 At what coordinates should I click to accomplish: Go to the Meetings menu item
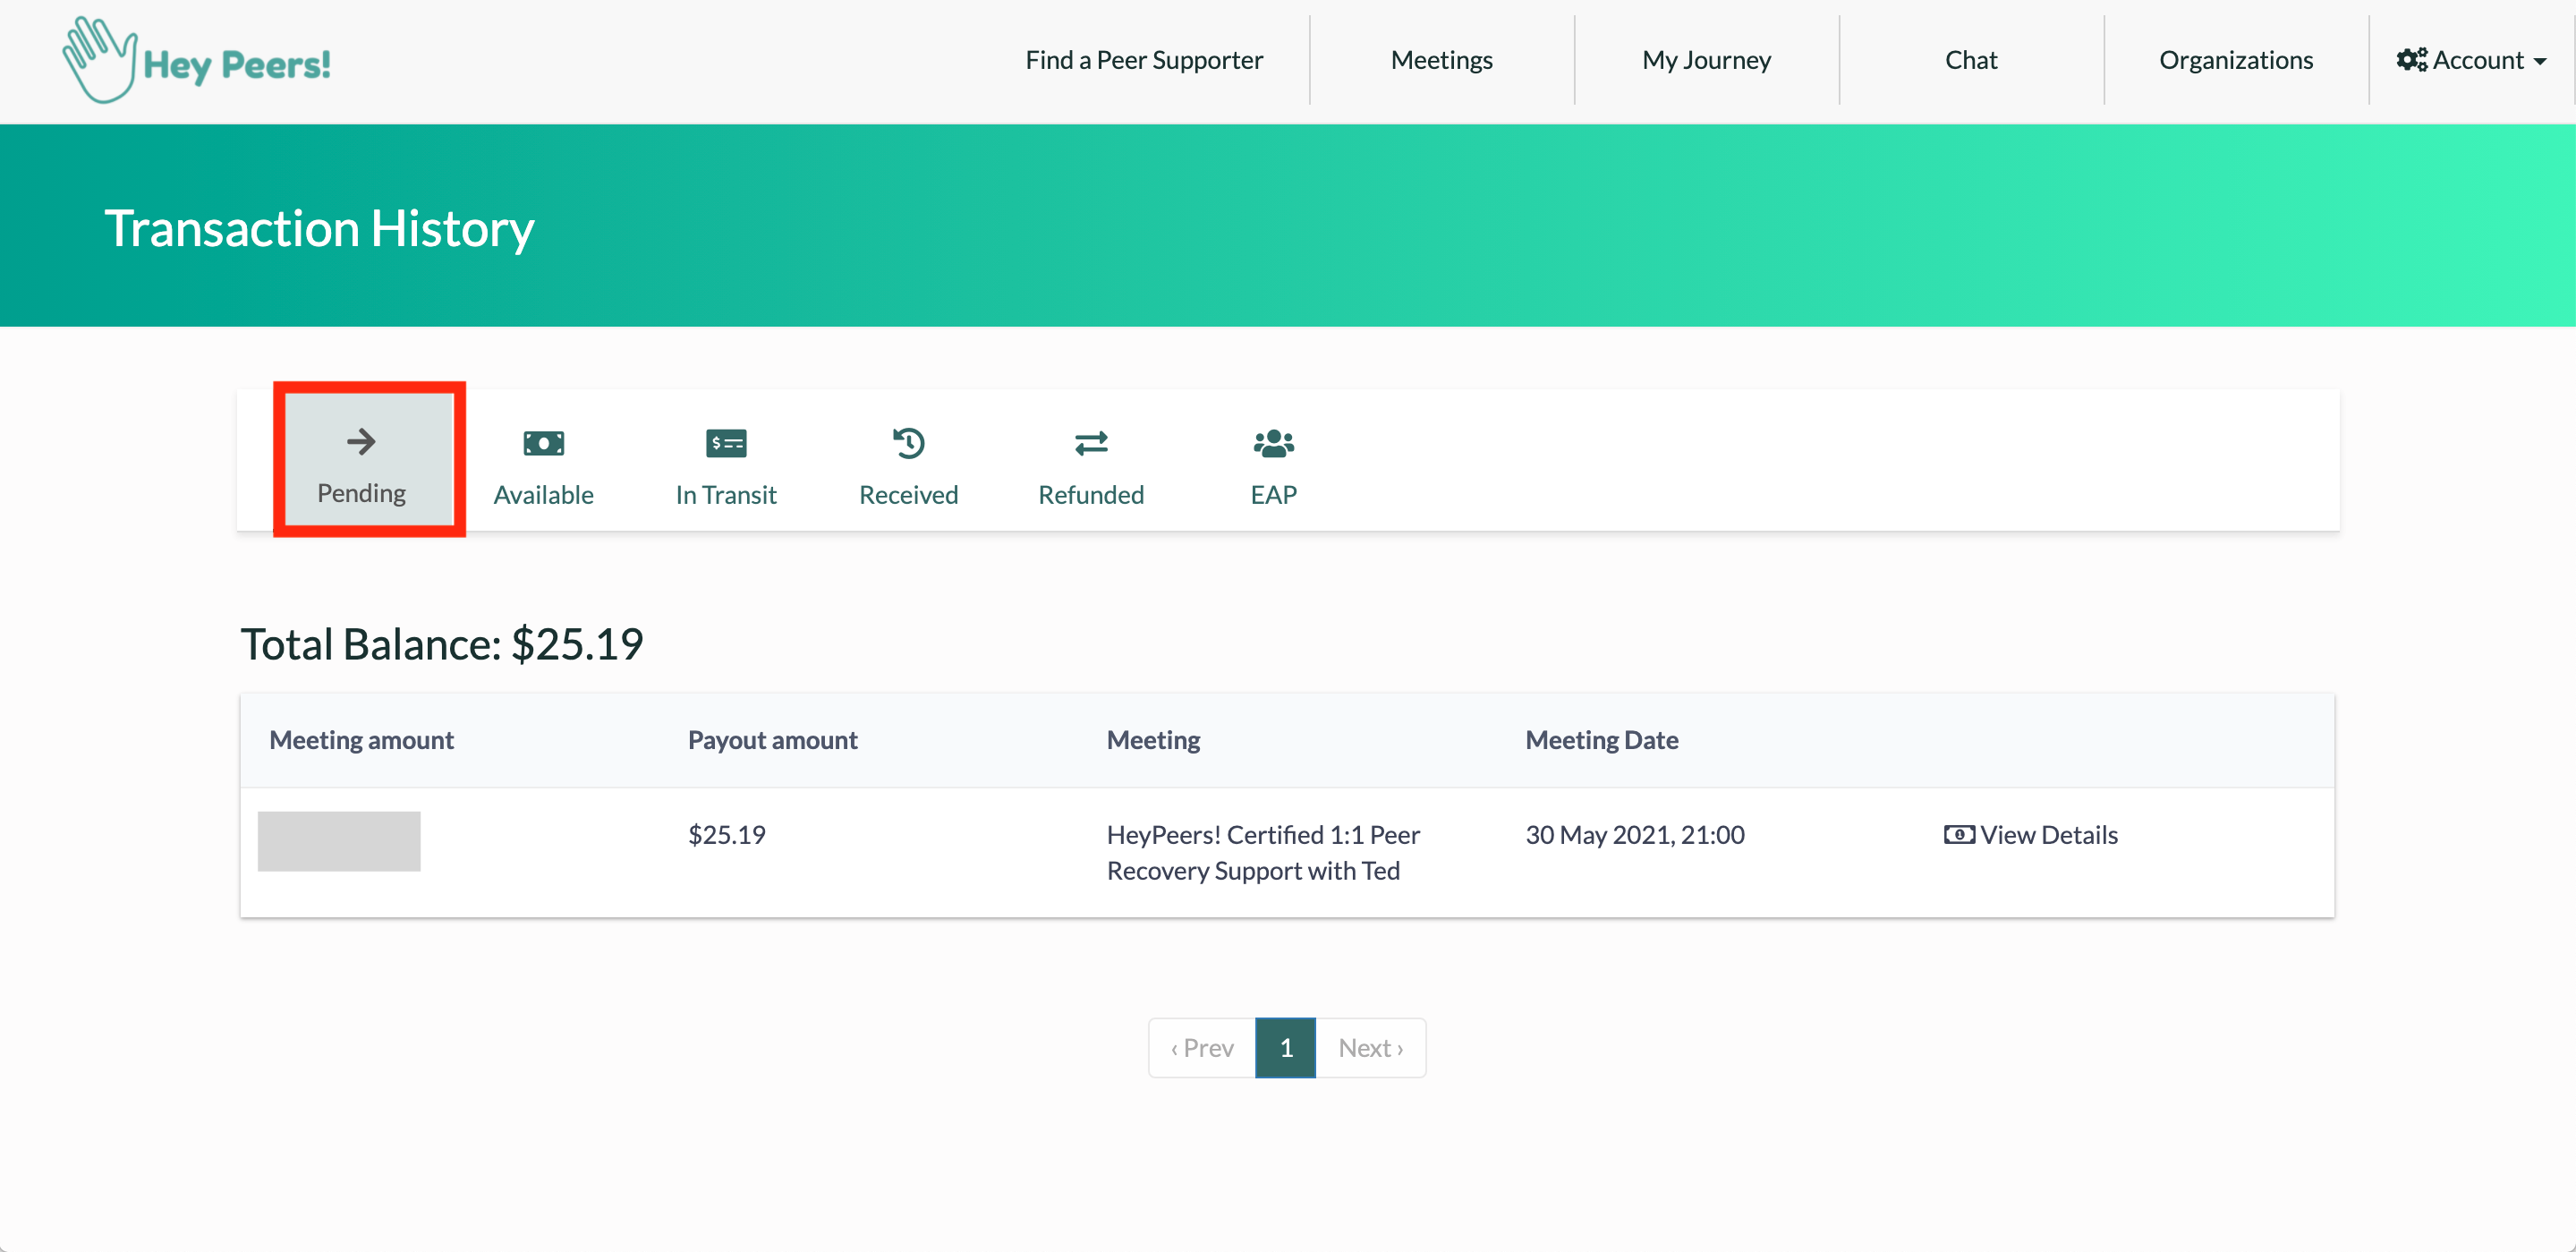pos(1441,60)
